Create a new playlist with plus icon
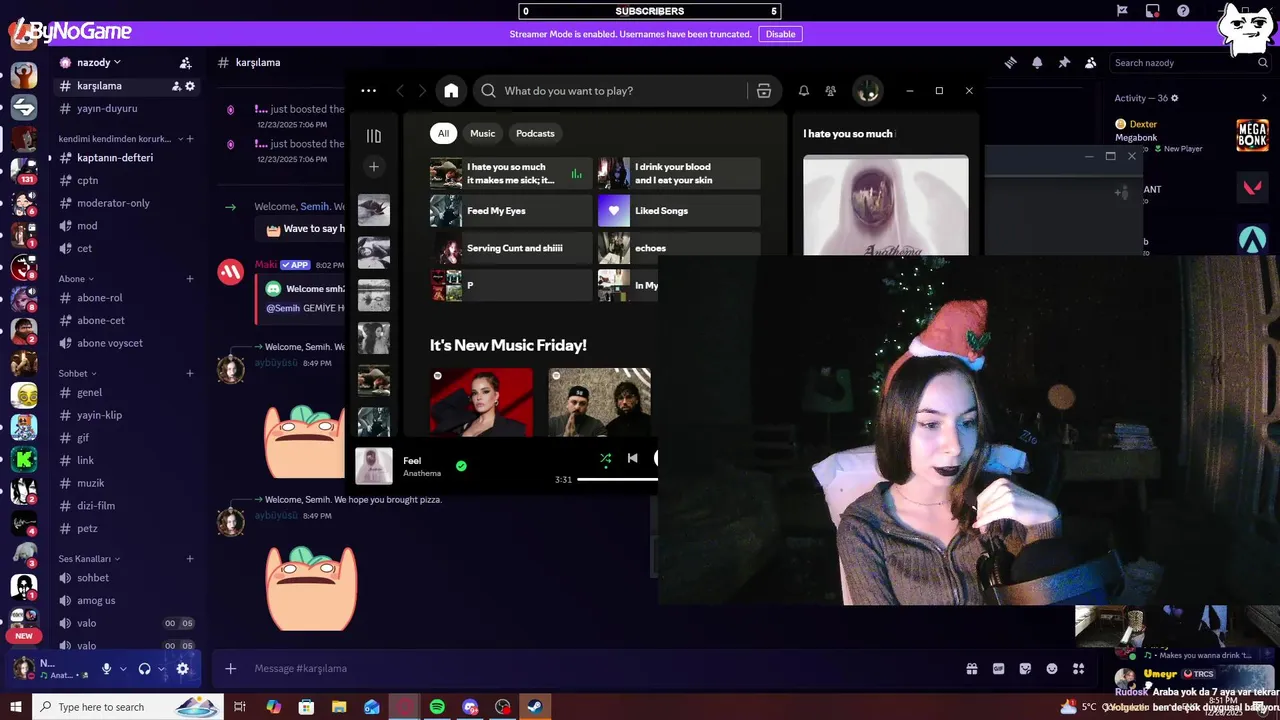Image resolution: width=1280 pixels, height=720 pixels. 374,167
